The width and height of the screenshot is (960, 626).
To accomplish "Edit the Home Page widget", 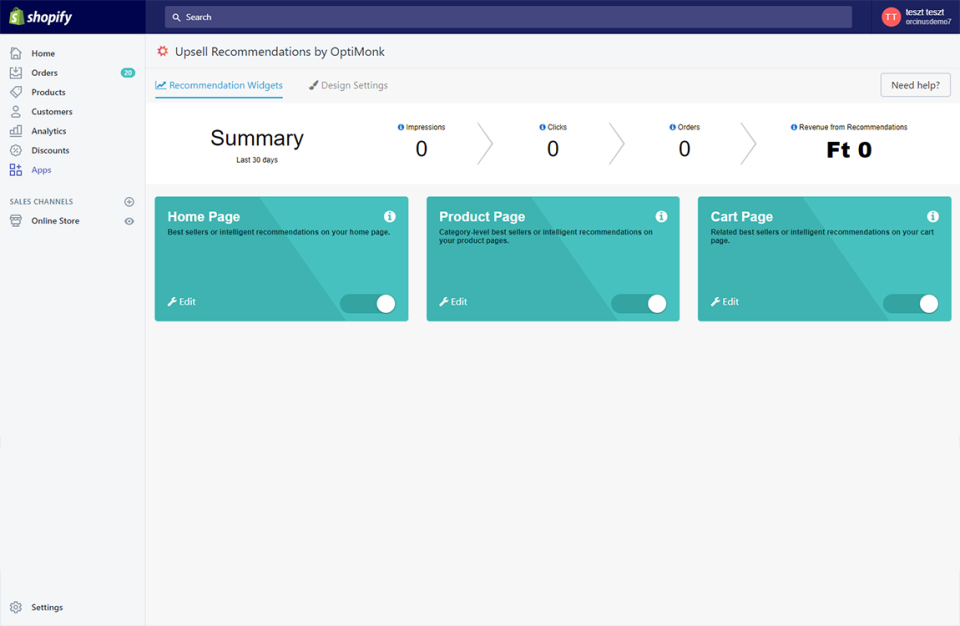I will coord(182,301).
